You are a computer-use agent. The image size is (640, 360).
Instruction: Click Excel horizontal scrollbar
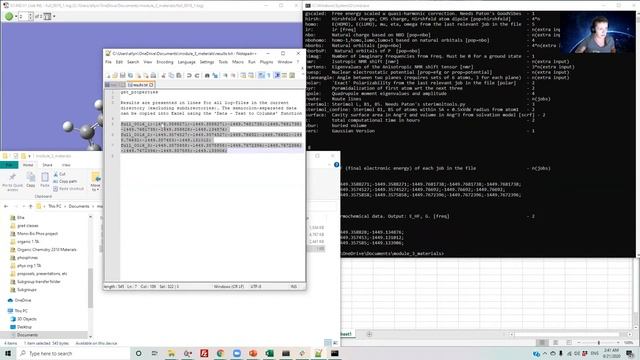pos(567,334)
